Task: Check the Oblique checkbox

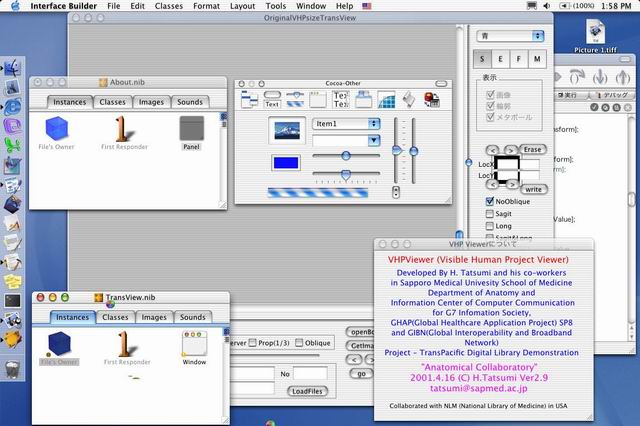Action: 299,343
